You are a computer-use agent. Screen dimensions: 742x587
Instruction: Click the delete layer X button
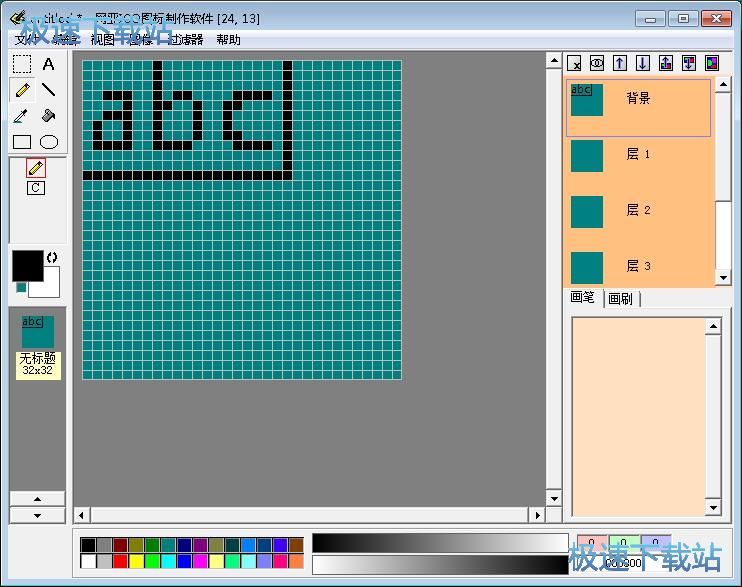tap(574, 63)
